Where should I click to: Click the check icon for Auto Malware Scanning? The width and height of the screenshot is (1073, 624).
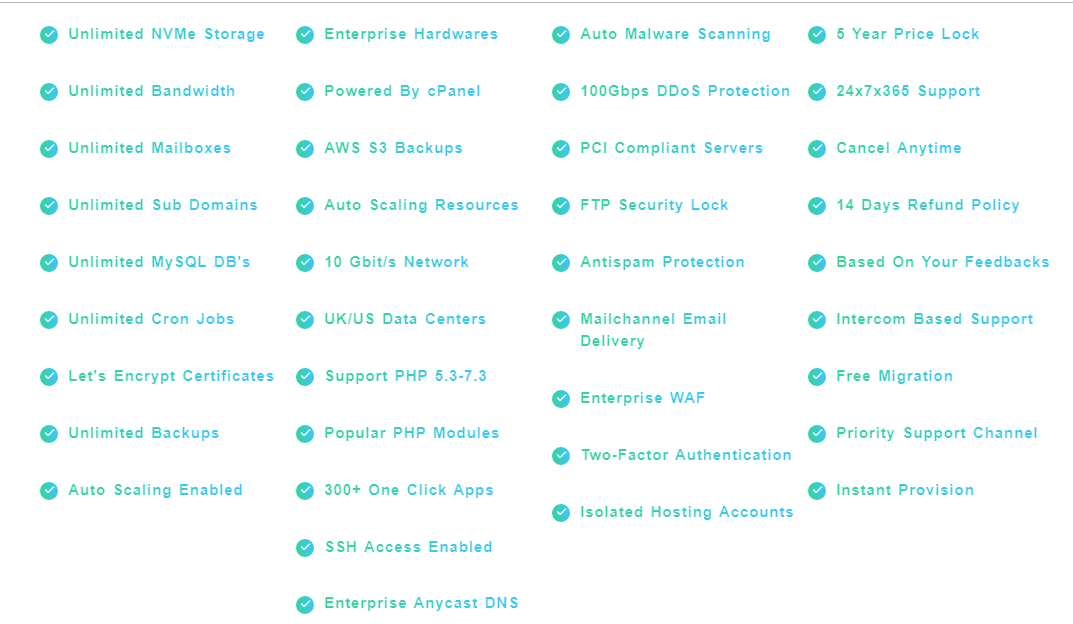[x=560, y=35]
